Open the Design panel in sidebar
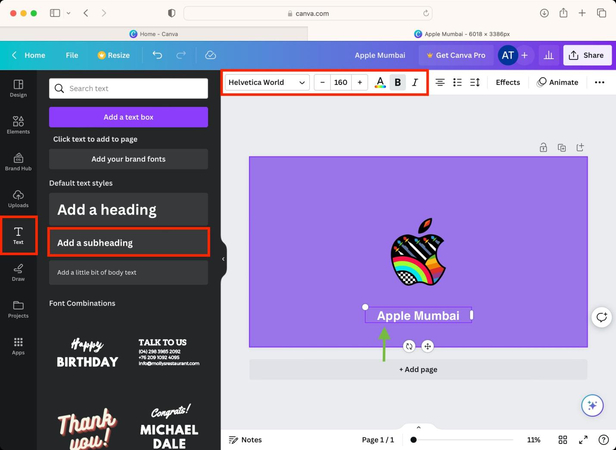This screenshot has height=450, width=616. tap(18, 88)
